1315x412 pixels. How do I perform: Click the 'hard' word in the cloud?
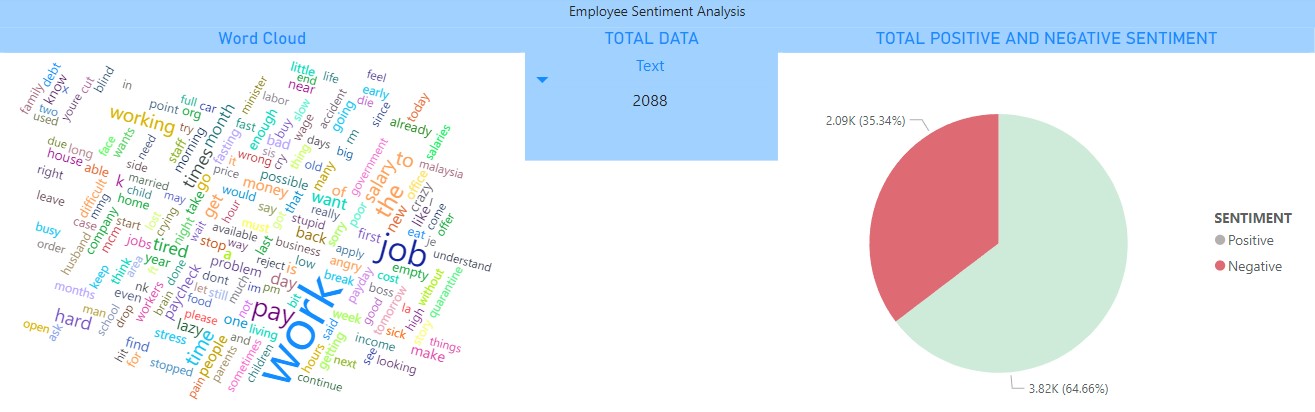click(x=72, y=320)
